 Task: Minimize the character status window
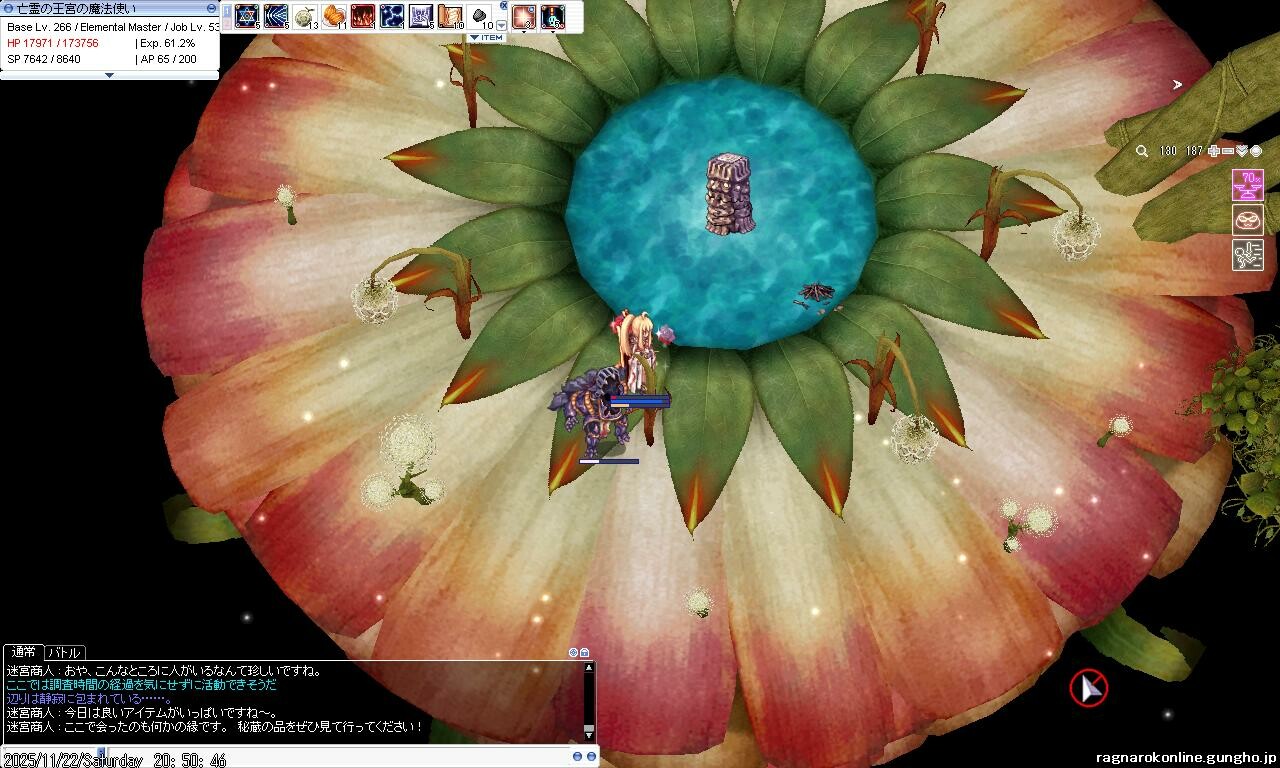pos(211,8)
